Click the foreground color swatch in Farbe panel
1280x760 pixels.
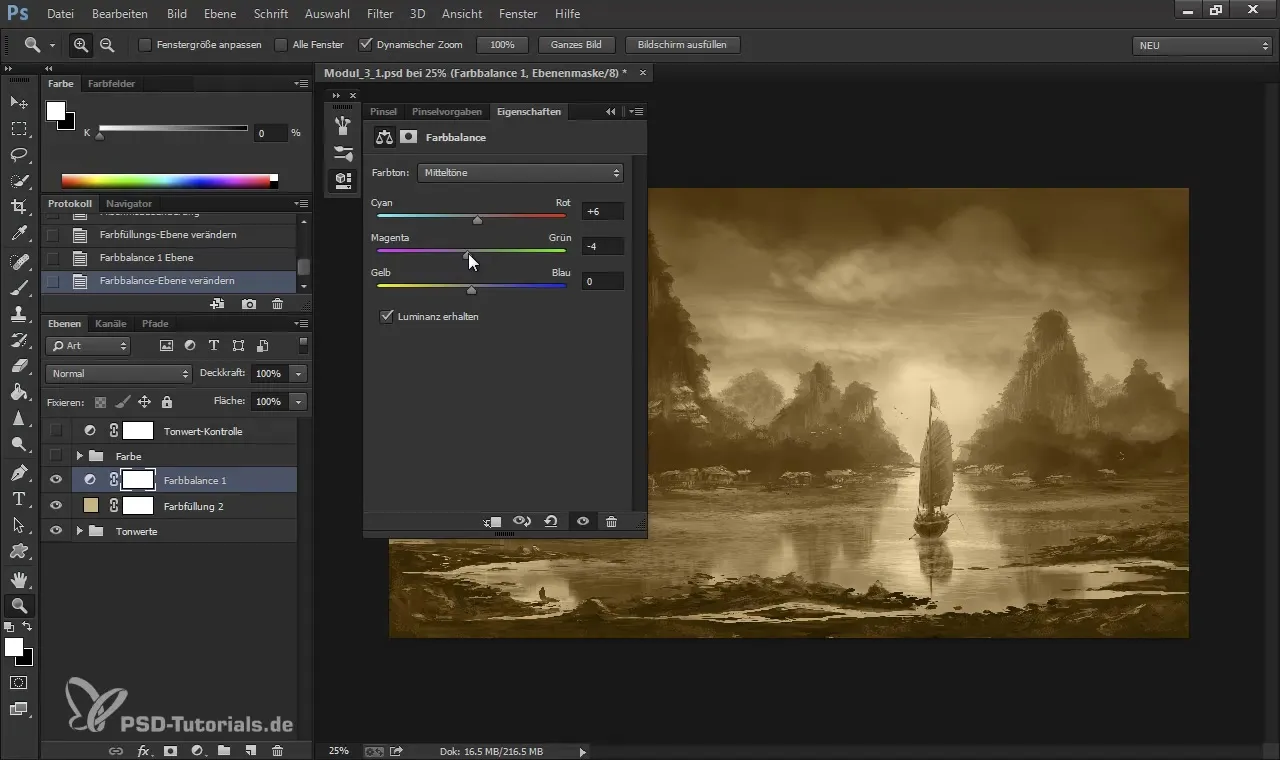(x=56, y=111)
